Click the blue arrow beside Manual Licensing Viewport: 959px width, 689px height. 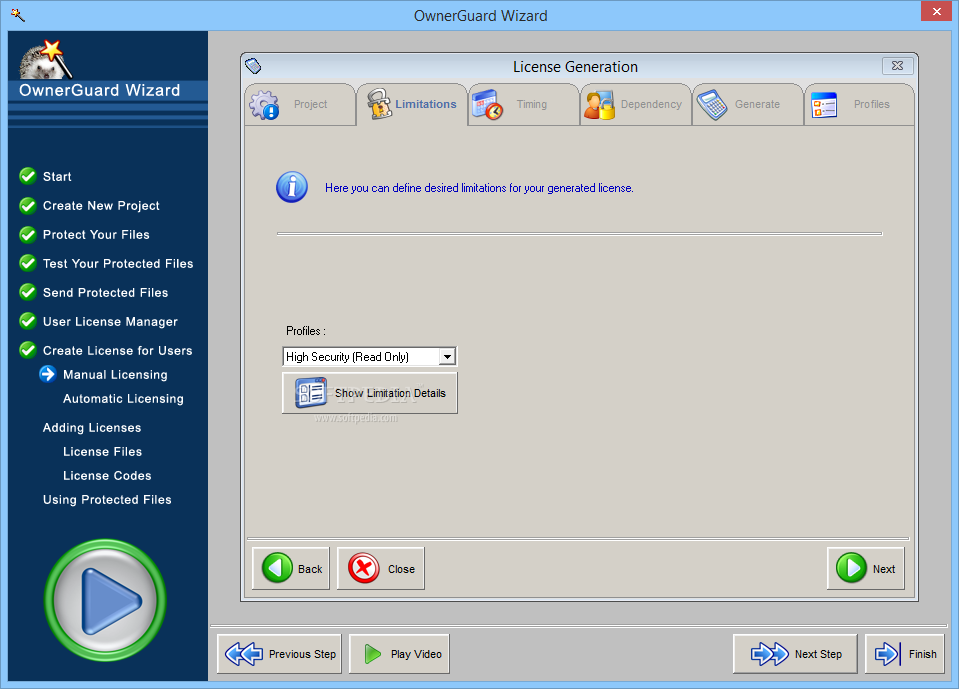[x=48, y=374]
